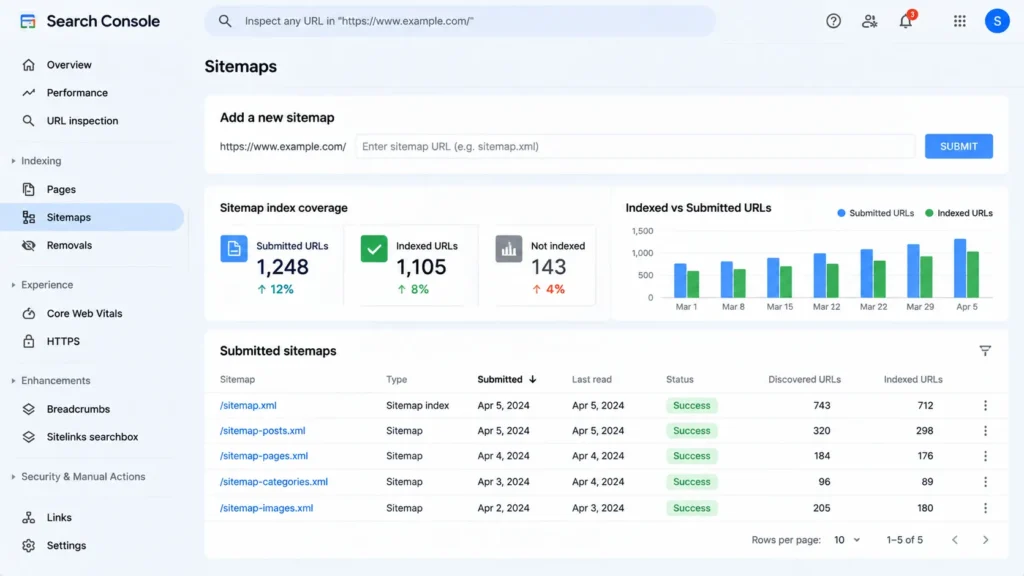Click the Sitemaps tree icon in sidebar
The height and width of the screenshot is (576, 1024).
click(28, 217)
